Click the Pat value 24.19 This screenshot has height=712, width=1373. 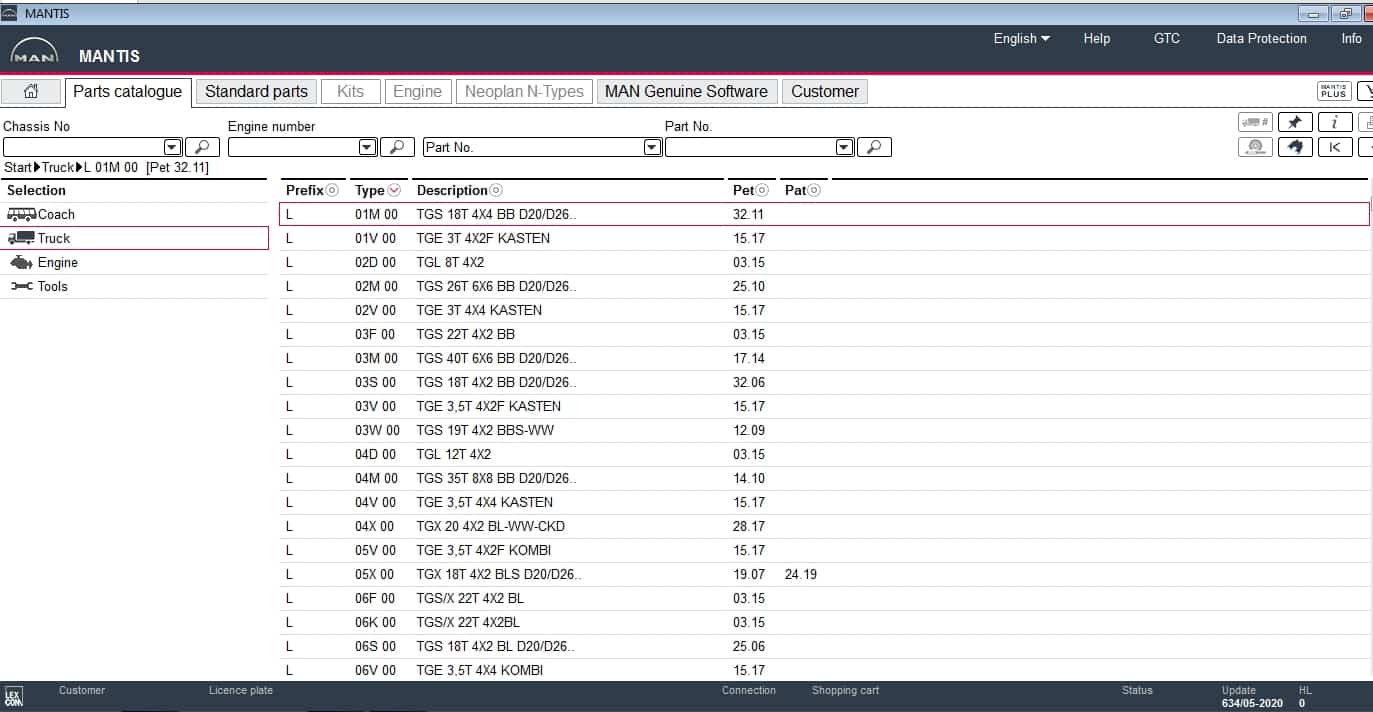coord(801,574)
